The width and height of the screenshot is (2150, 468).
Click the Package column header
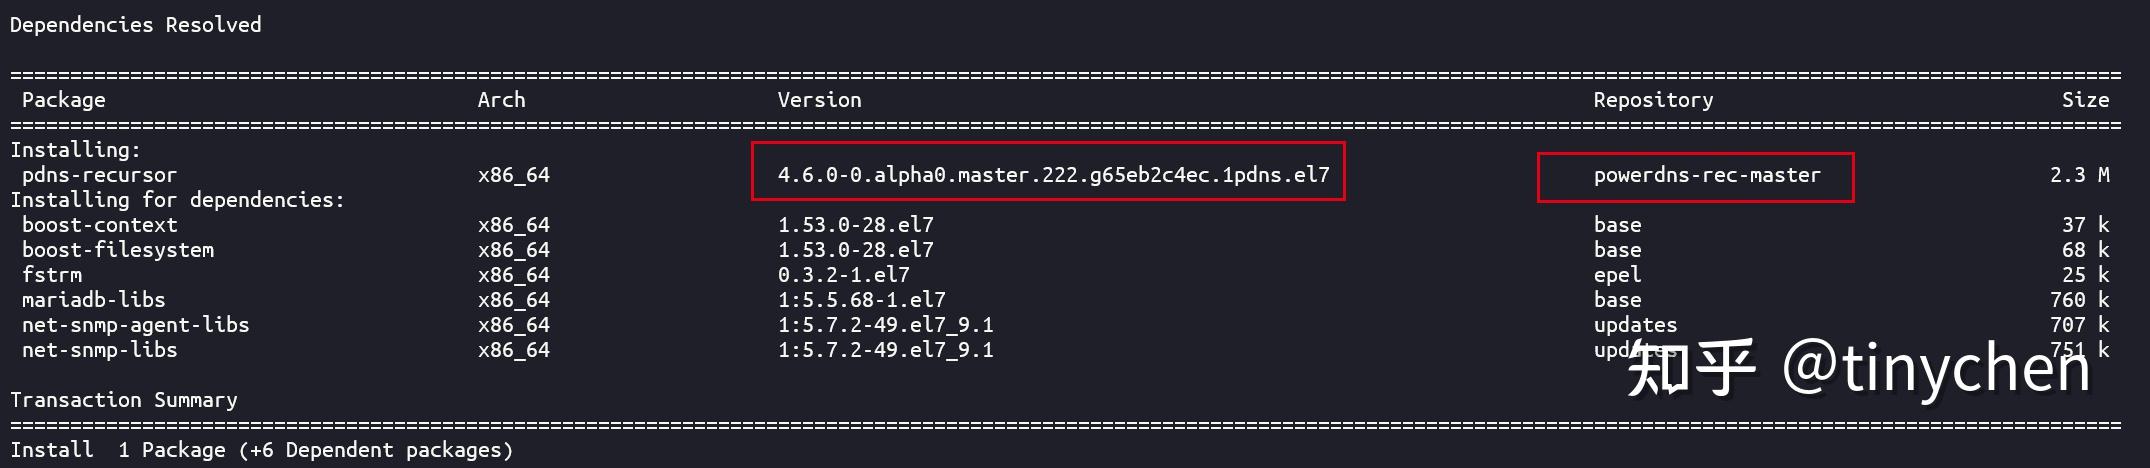point(63,100)
